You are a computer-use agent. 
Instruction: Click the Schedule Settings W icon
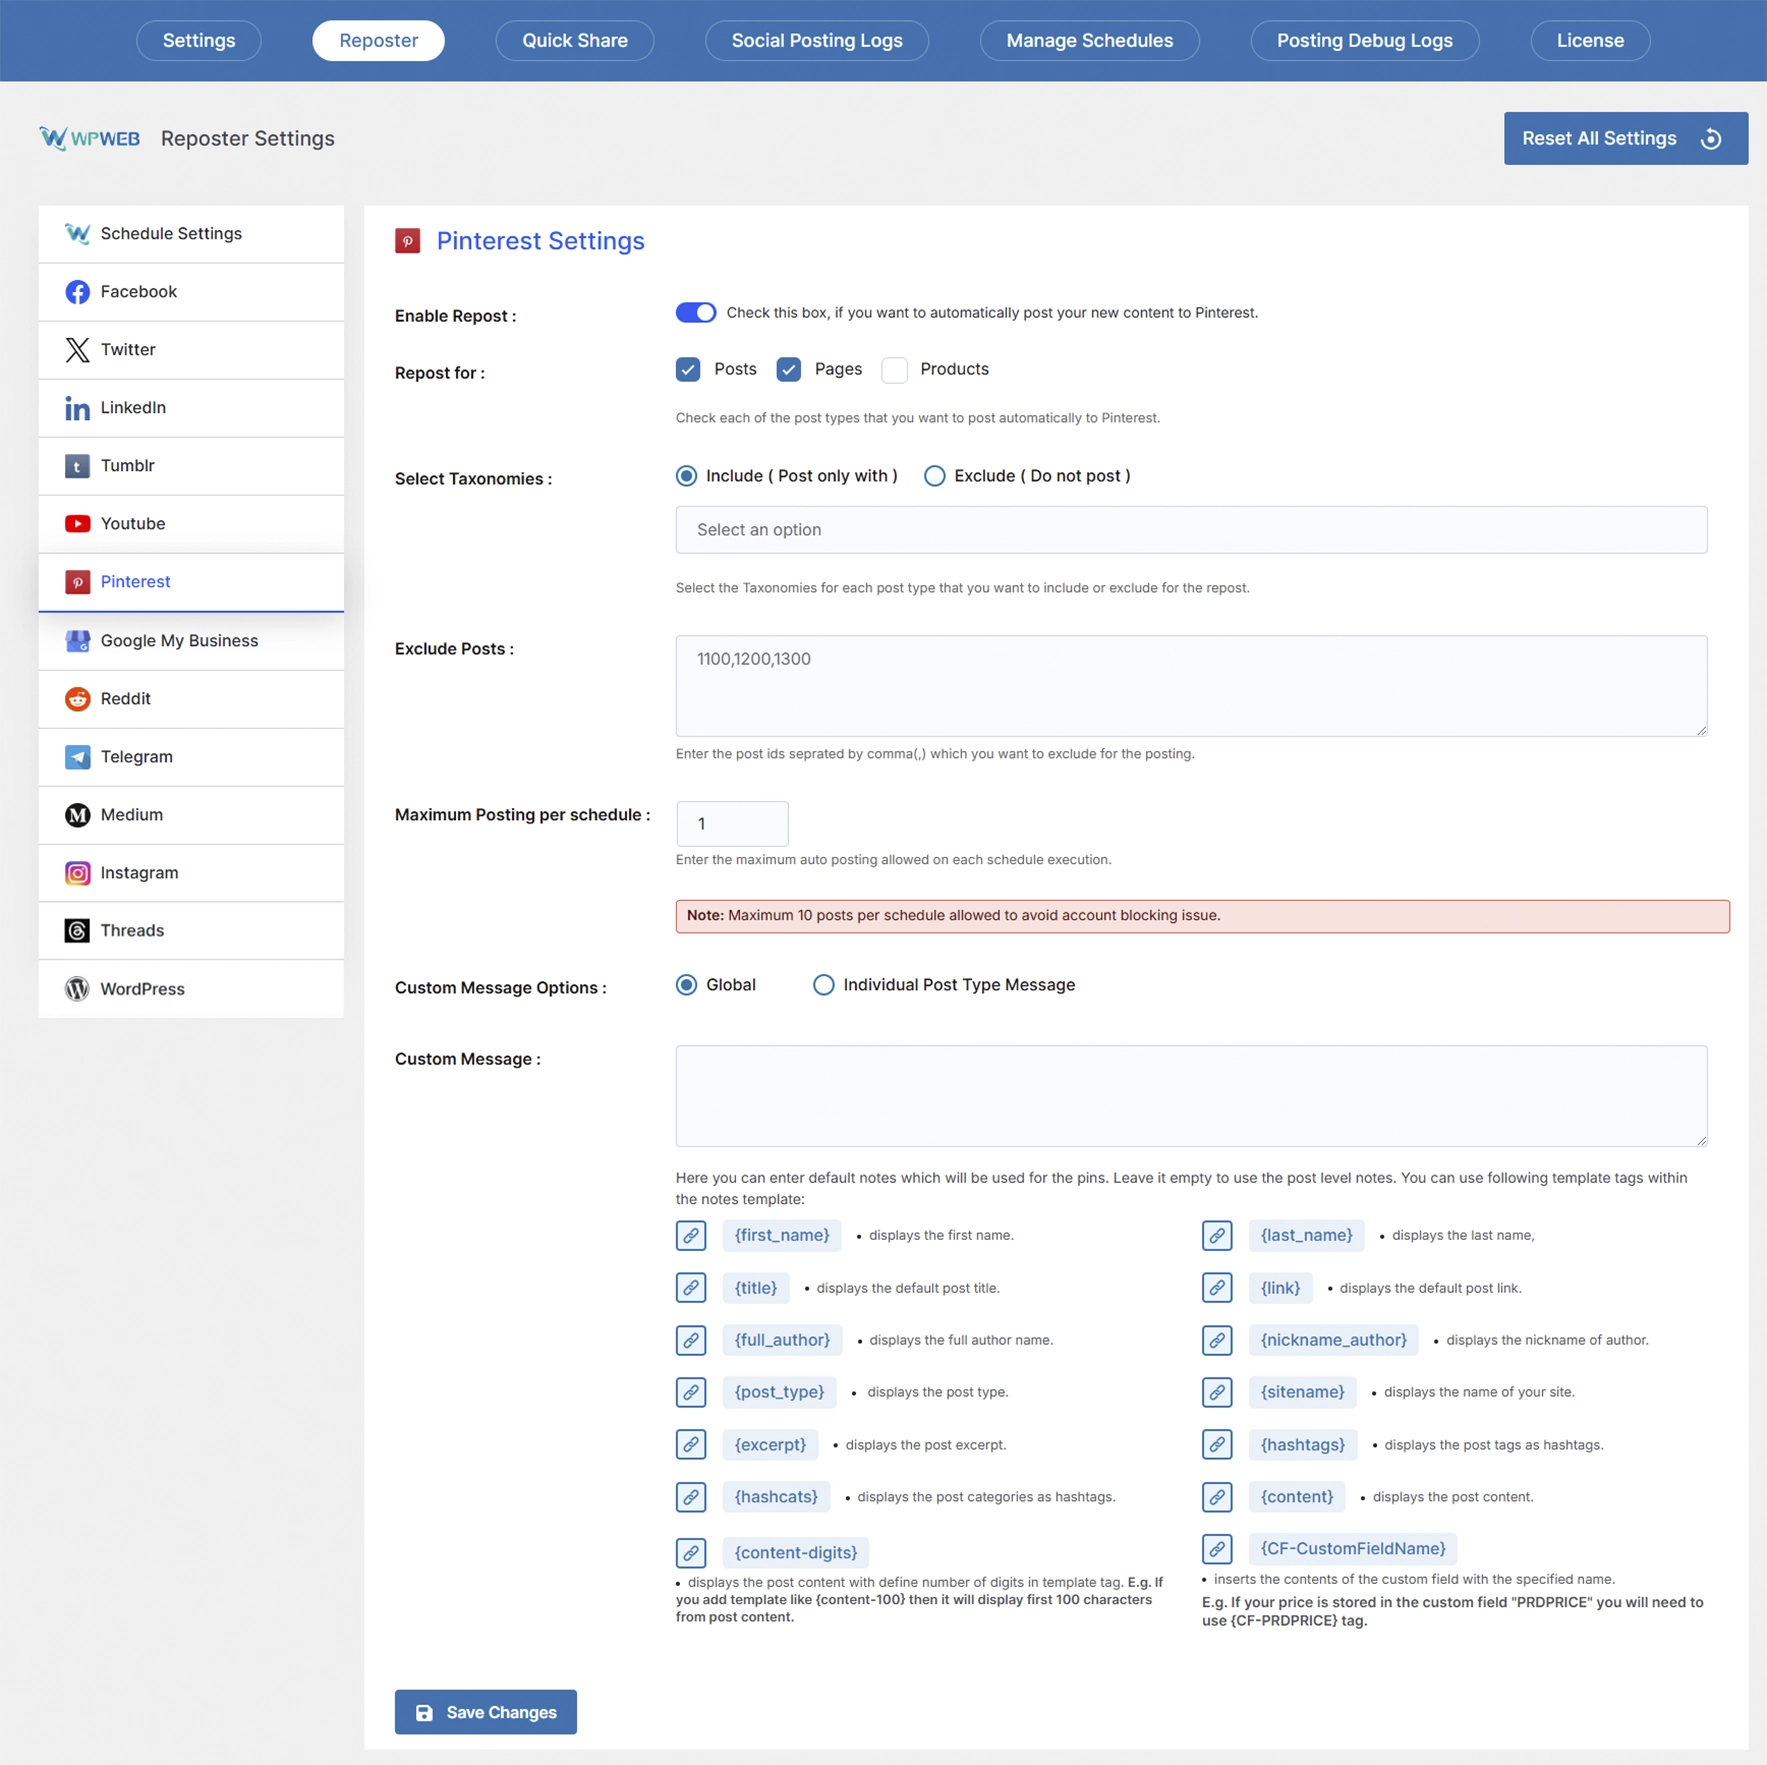click(77, 234)
